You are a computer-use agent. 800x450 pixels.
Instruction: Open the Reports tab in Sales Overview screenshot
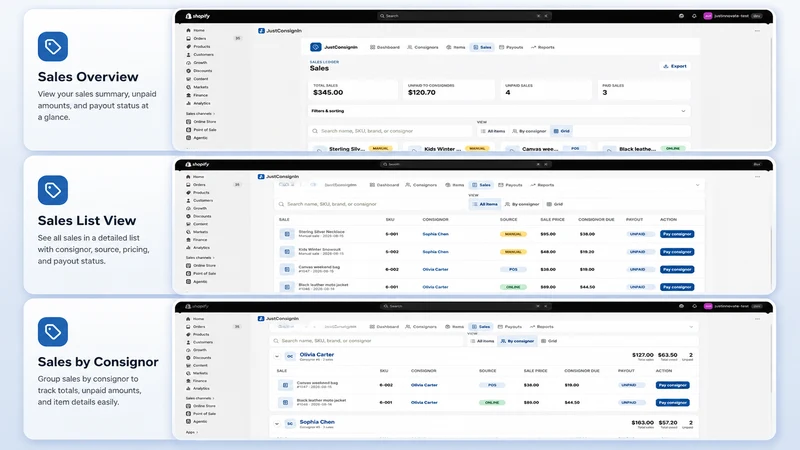542,47
